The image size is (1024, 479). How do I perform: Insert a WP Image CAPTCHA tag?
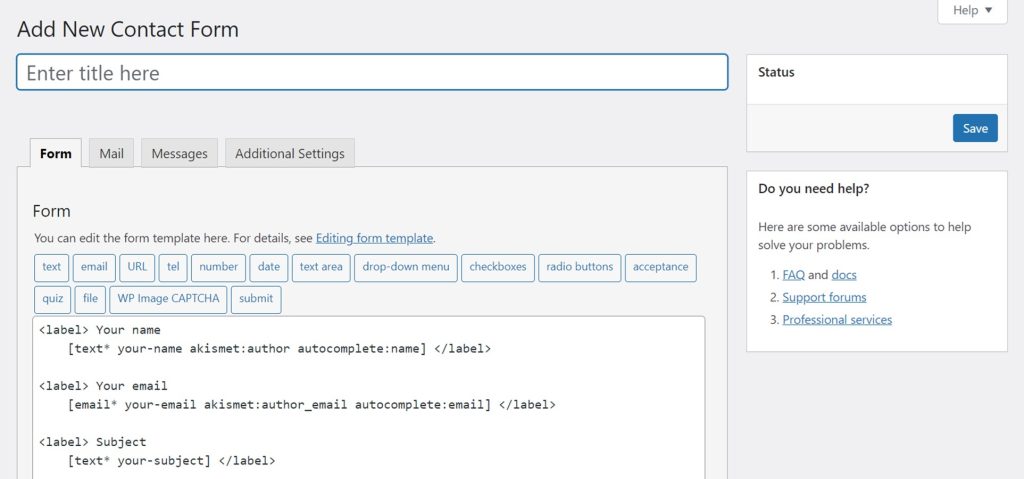[x=168, y=299]
